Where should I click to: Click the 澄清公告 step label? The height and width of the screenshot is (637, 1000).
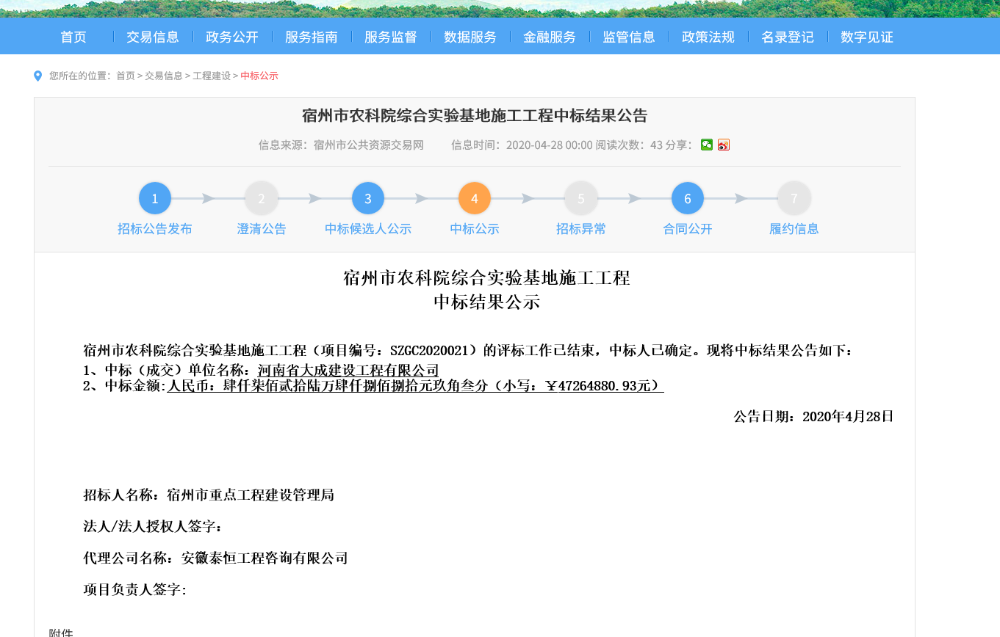coord(261,229)
